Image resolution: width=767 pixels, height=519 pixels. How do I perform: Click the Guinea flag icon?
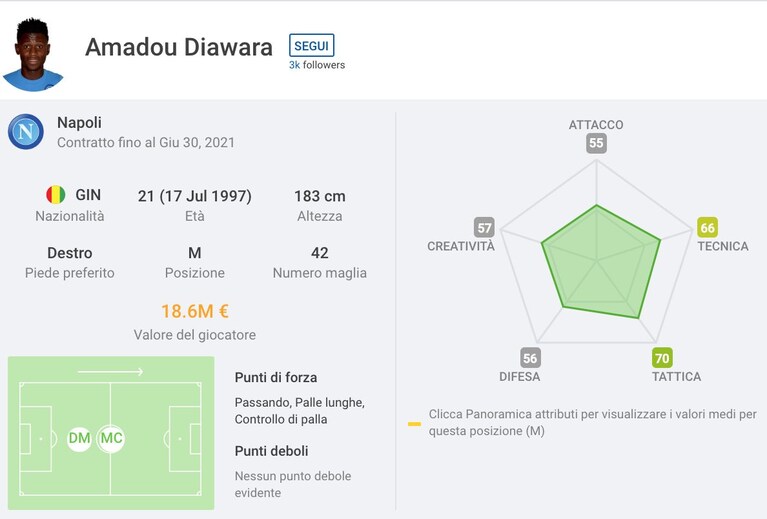55,195
